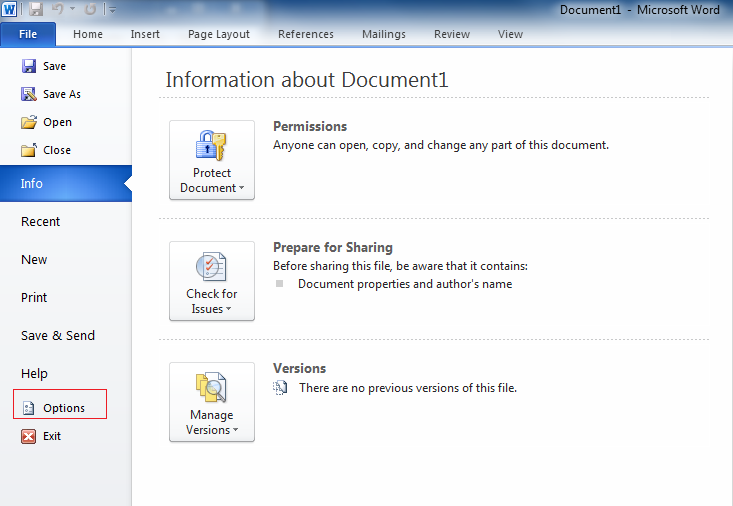Open Save & Send options

click(58, 335)
